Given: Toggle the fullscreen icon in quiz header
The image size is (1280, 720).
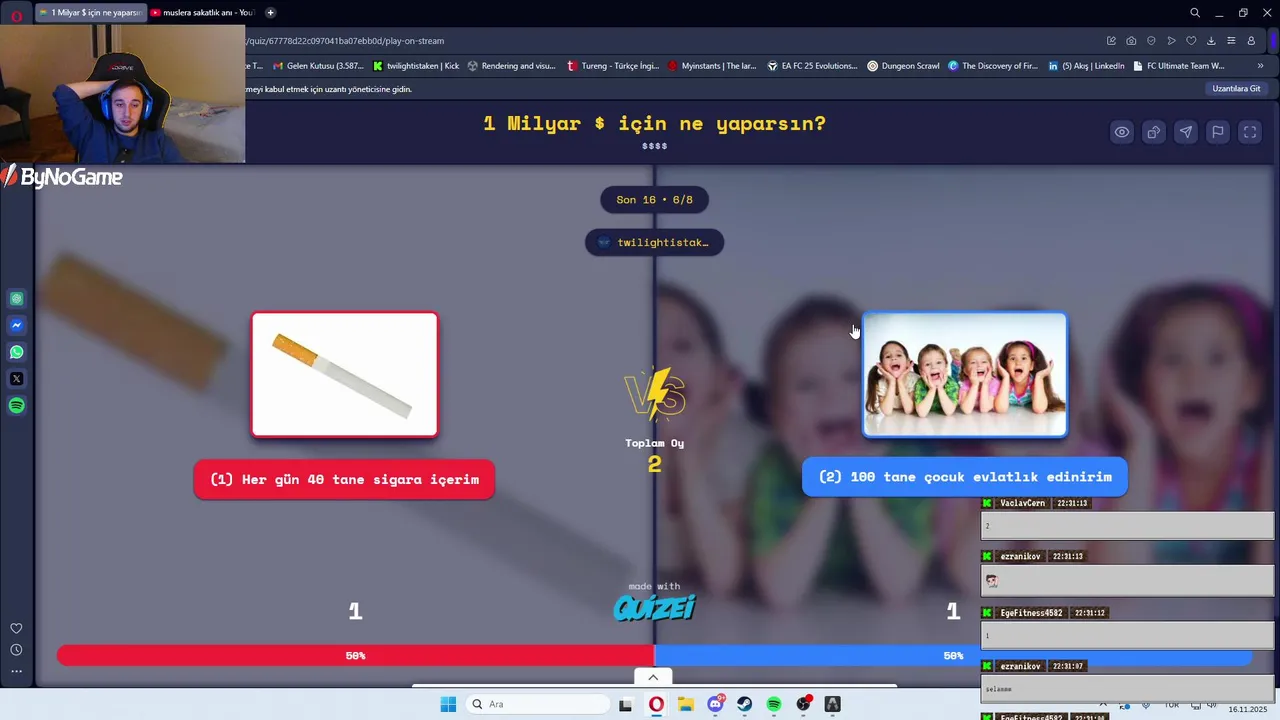Looking at the screenshot, I should click(1250, 132).
